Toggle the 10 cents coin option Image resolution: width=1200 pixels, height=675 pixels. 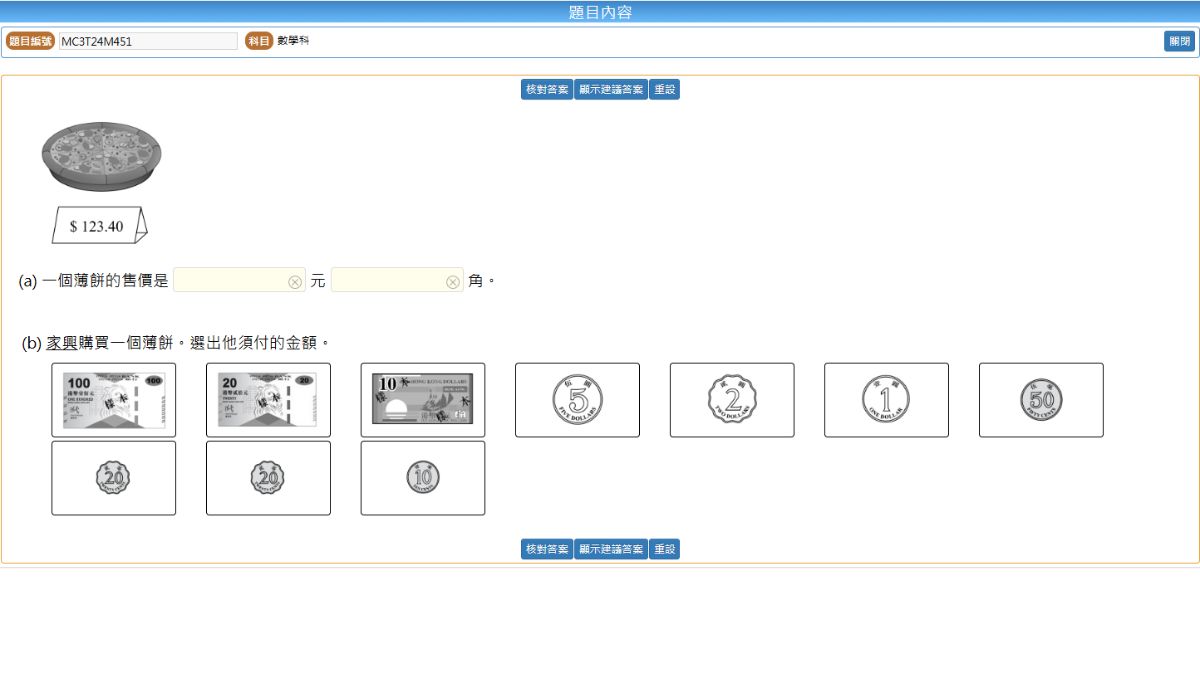[422, 478]
